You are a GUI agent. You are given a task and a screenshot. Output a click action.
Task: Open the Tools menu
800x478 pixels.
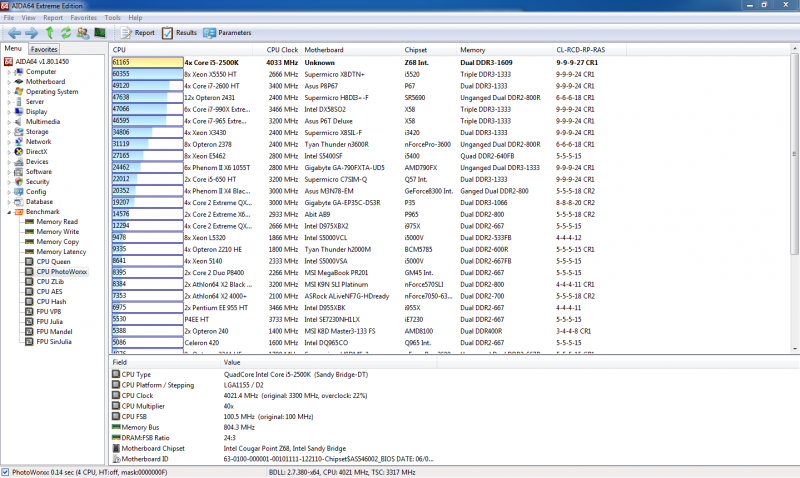pyautogui.click(x=112, y=18)
